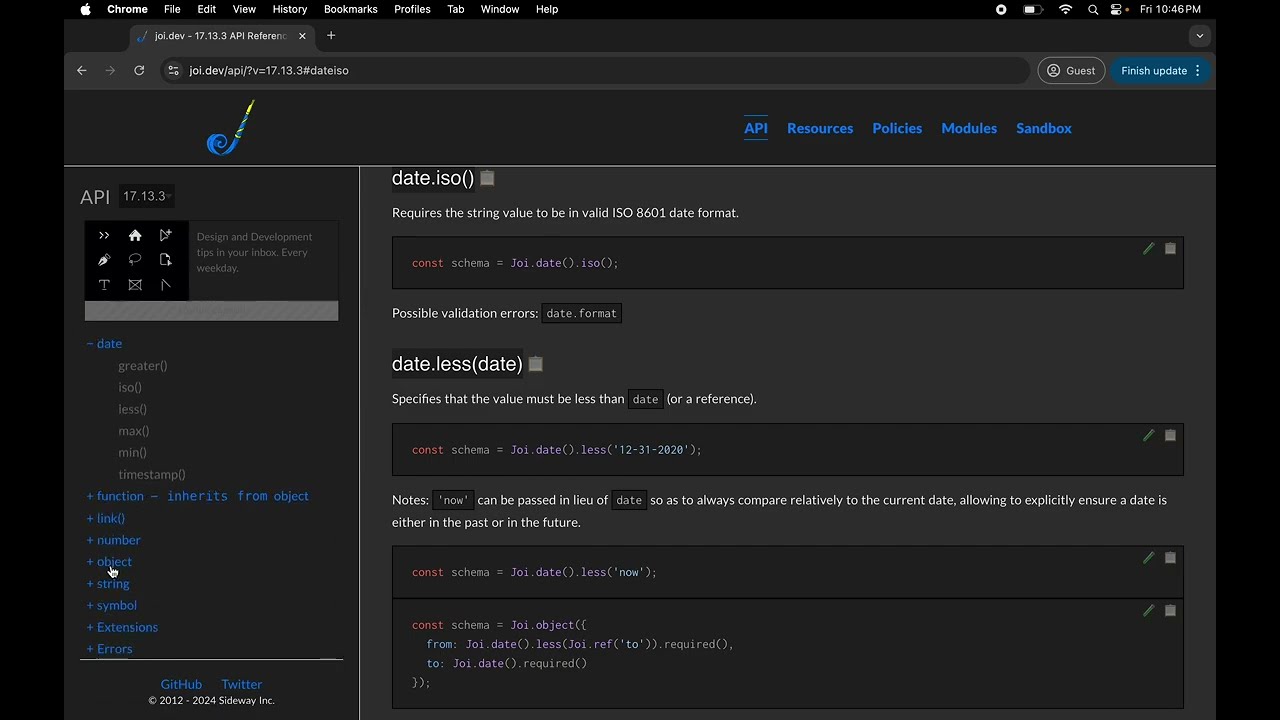Viewport: 1280px width, 720px height.
Task: Go back with the browser back arrow
Action: (82, 70)
